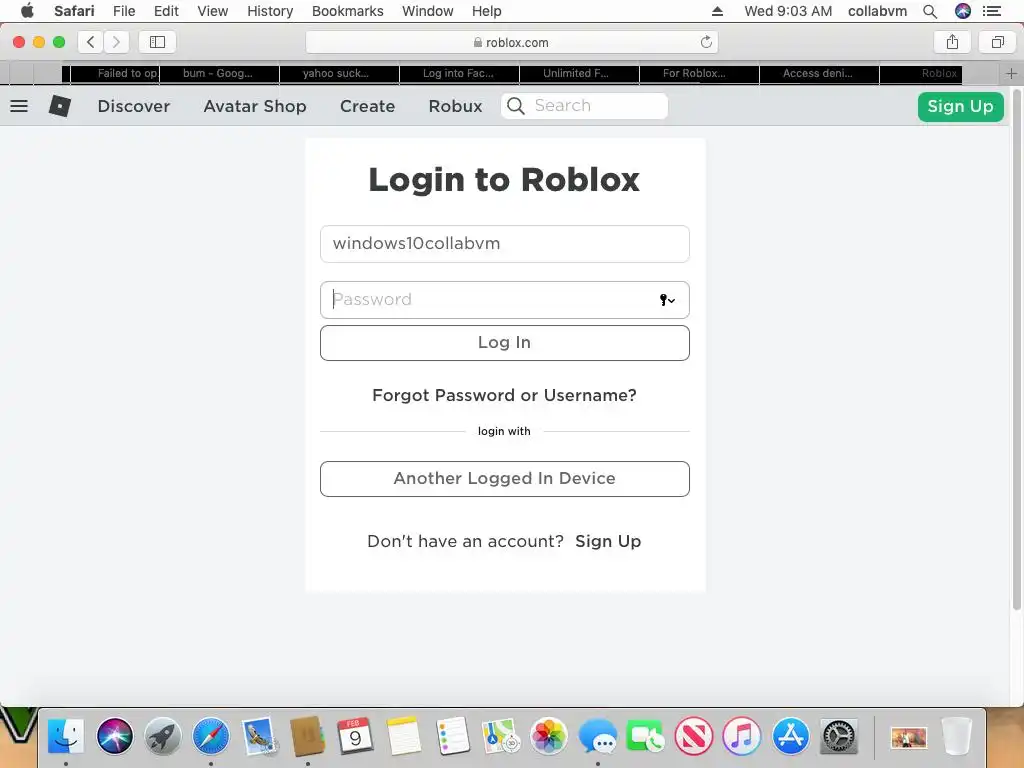Image resolution: width=1024 pixels, height=768 pixels.
Task: Open the Roblox hamburger navigation menu
Action: pos(19,106)
